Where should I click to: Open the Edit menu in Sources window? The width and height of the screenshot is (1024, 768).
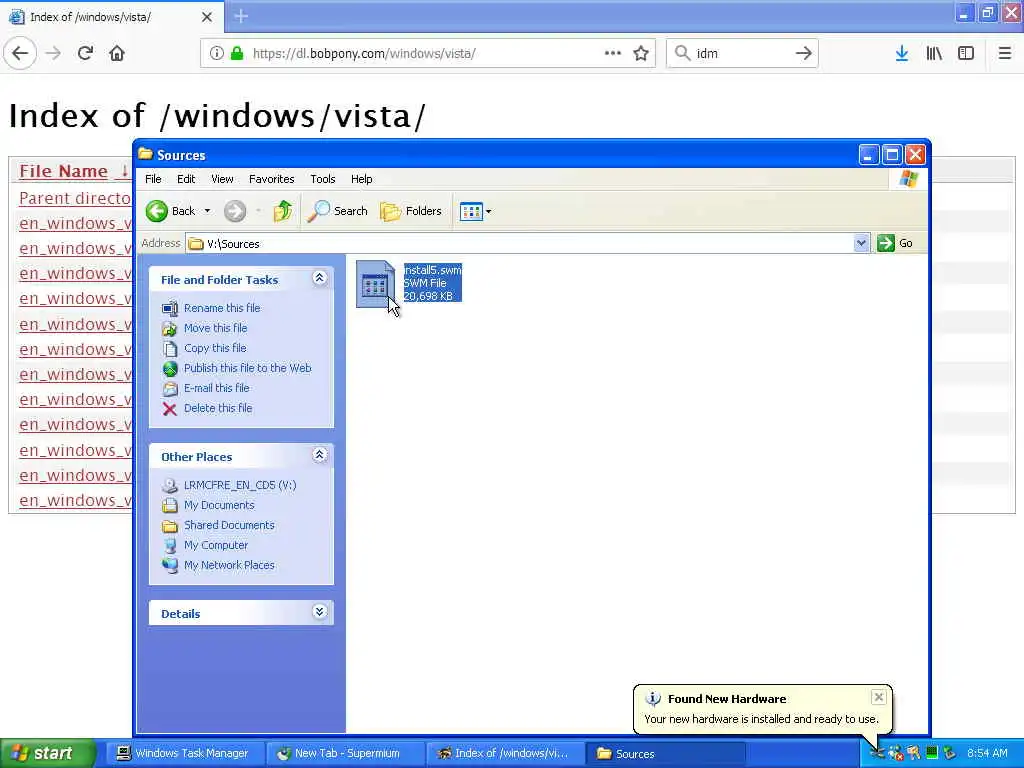(185, 179)
